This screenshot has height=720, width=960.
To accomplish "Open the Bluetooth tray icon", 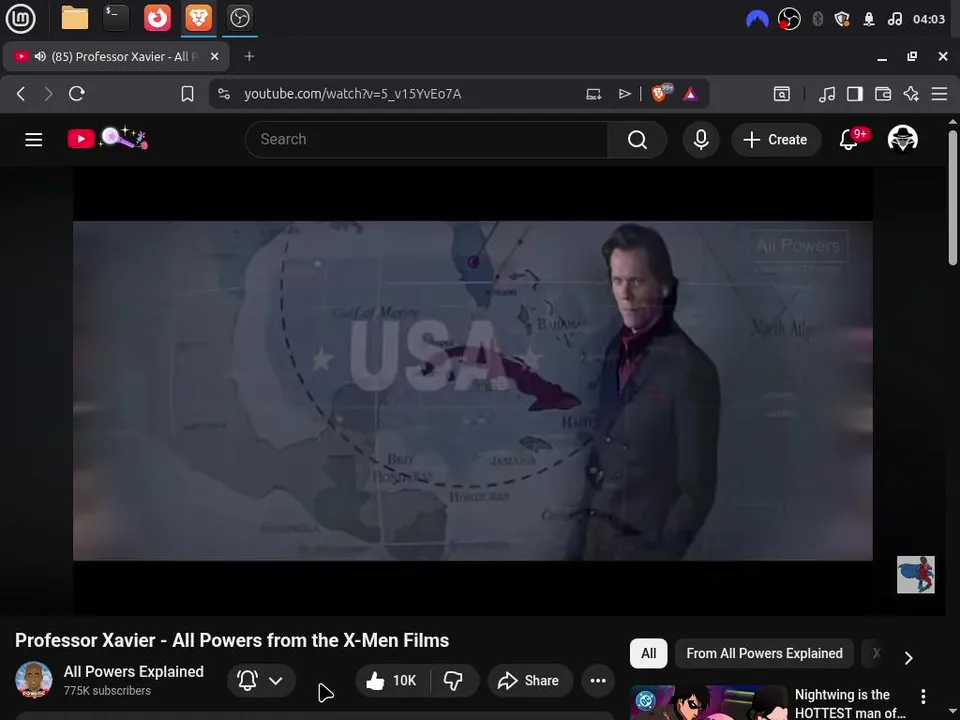I will 817,20.
